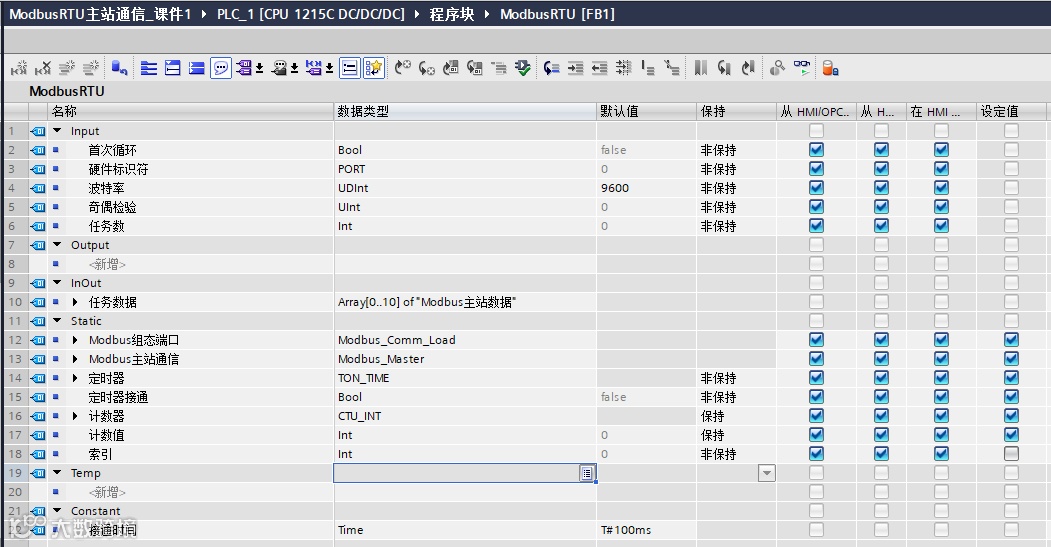Click the go to previous bookmark icon
This screenshot has width=1051, height=547.
pos(748,68)
